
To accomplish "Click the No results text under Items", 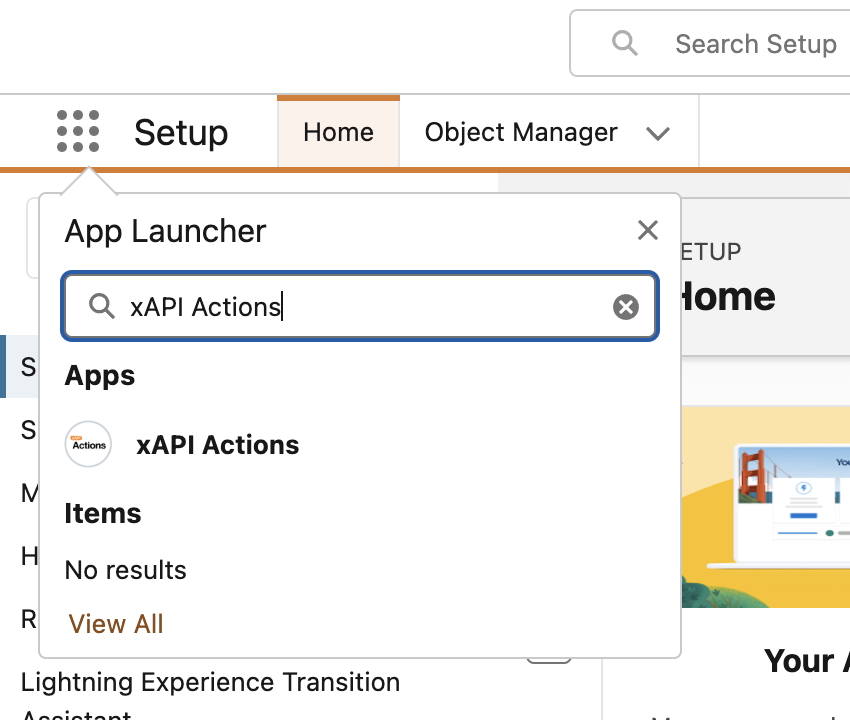I will tap(126, 570).
